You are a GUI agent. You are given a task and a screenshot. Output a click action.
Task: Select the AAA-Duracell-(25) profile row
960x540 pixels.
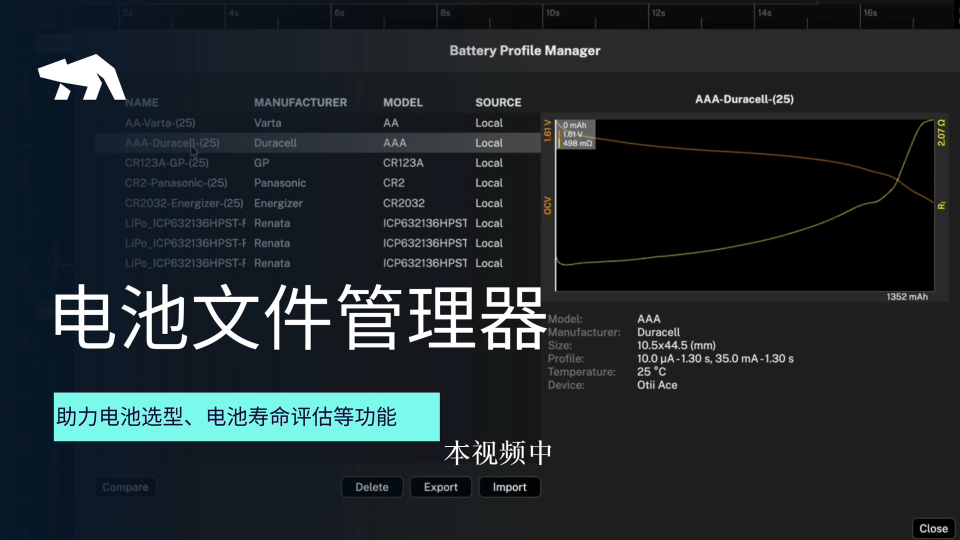pos(318,143)
